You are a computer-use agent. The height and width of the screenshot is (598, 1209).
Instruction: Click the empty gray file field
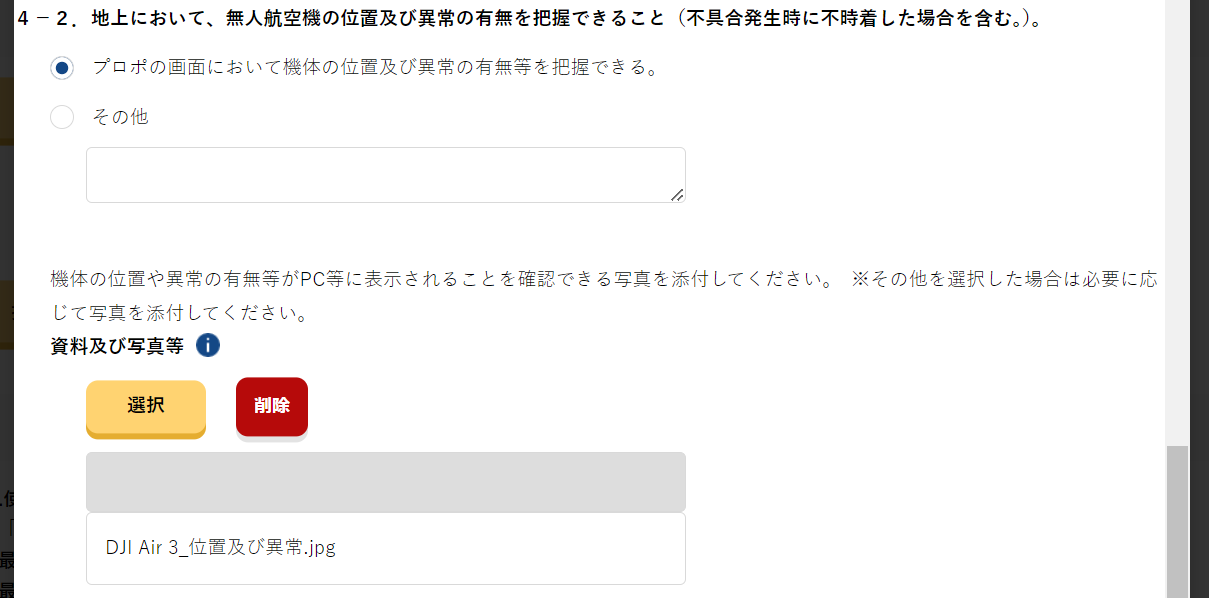coord(385,482)
